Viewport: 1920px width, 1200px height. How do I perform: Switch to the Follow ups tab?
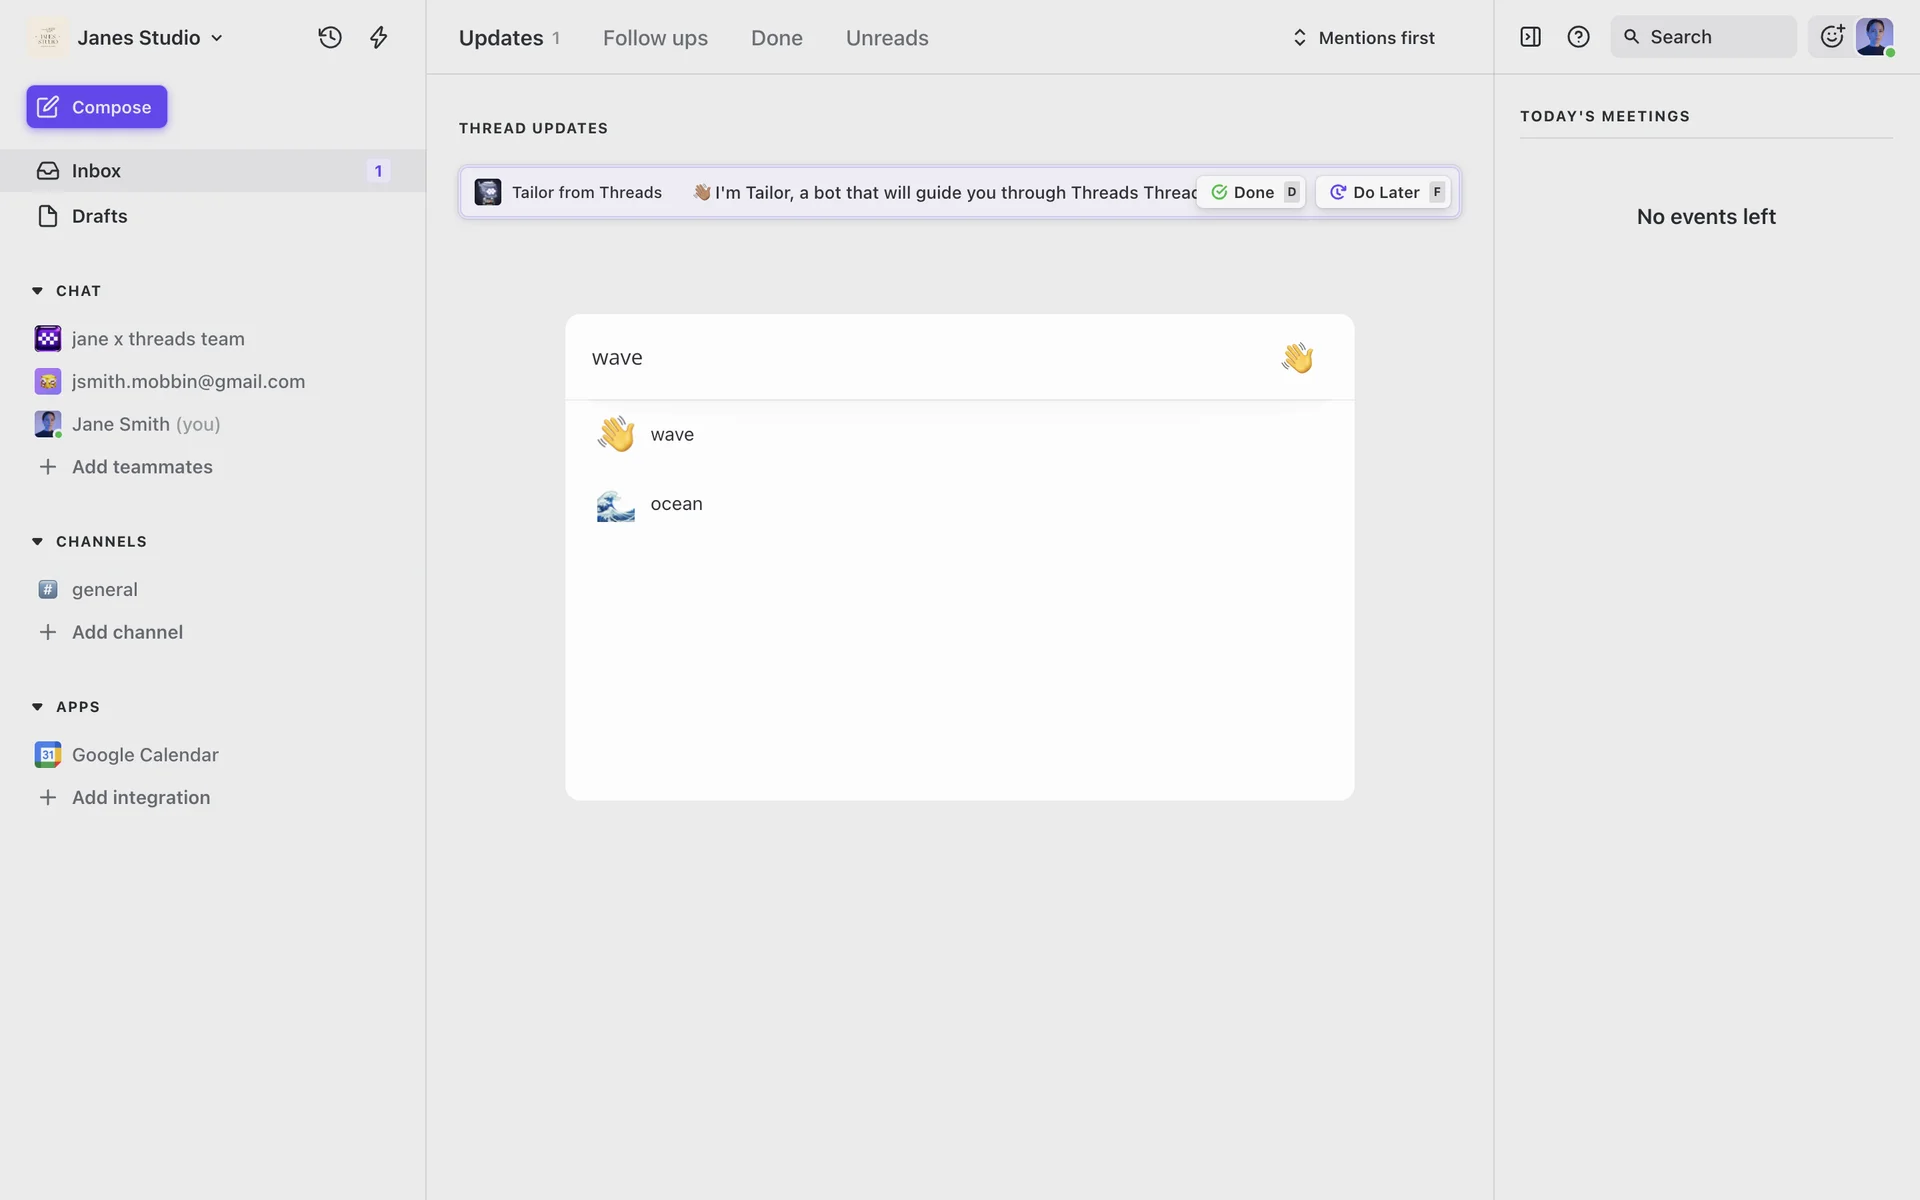coord(655,38)
